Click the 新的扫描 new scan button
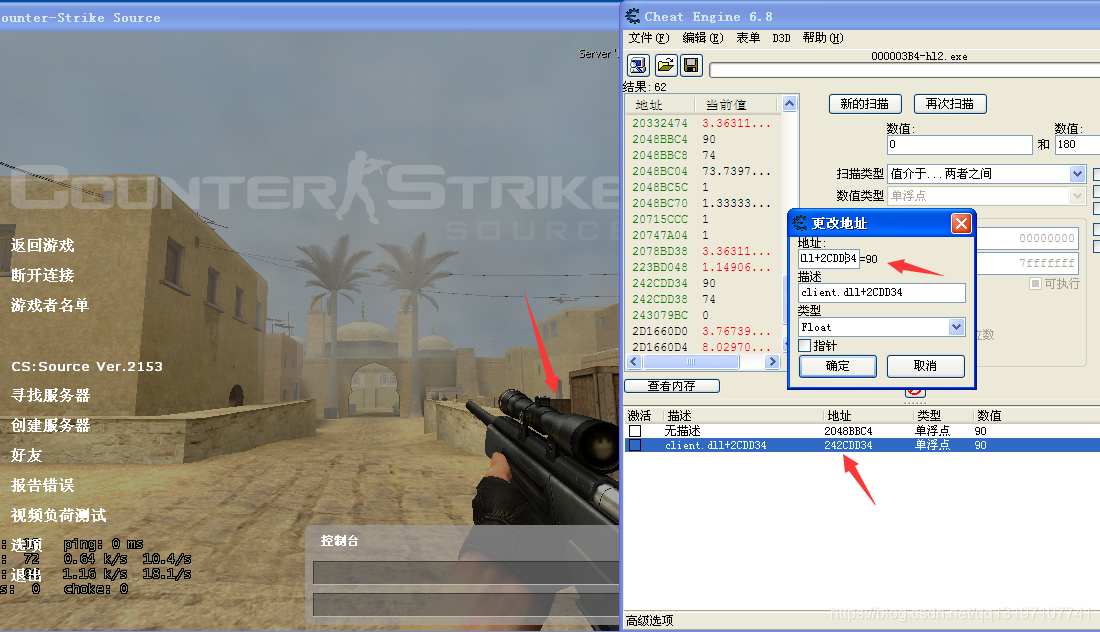 [x=865, y=104]
